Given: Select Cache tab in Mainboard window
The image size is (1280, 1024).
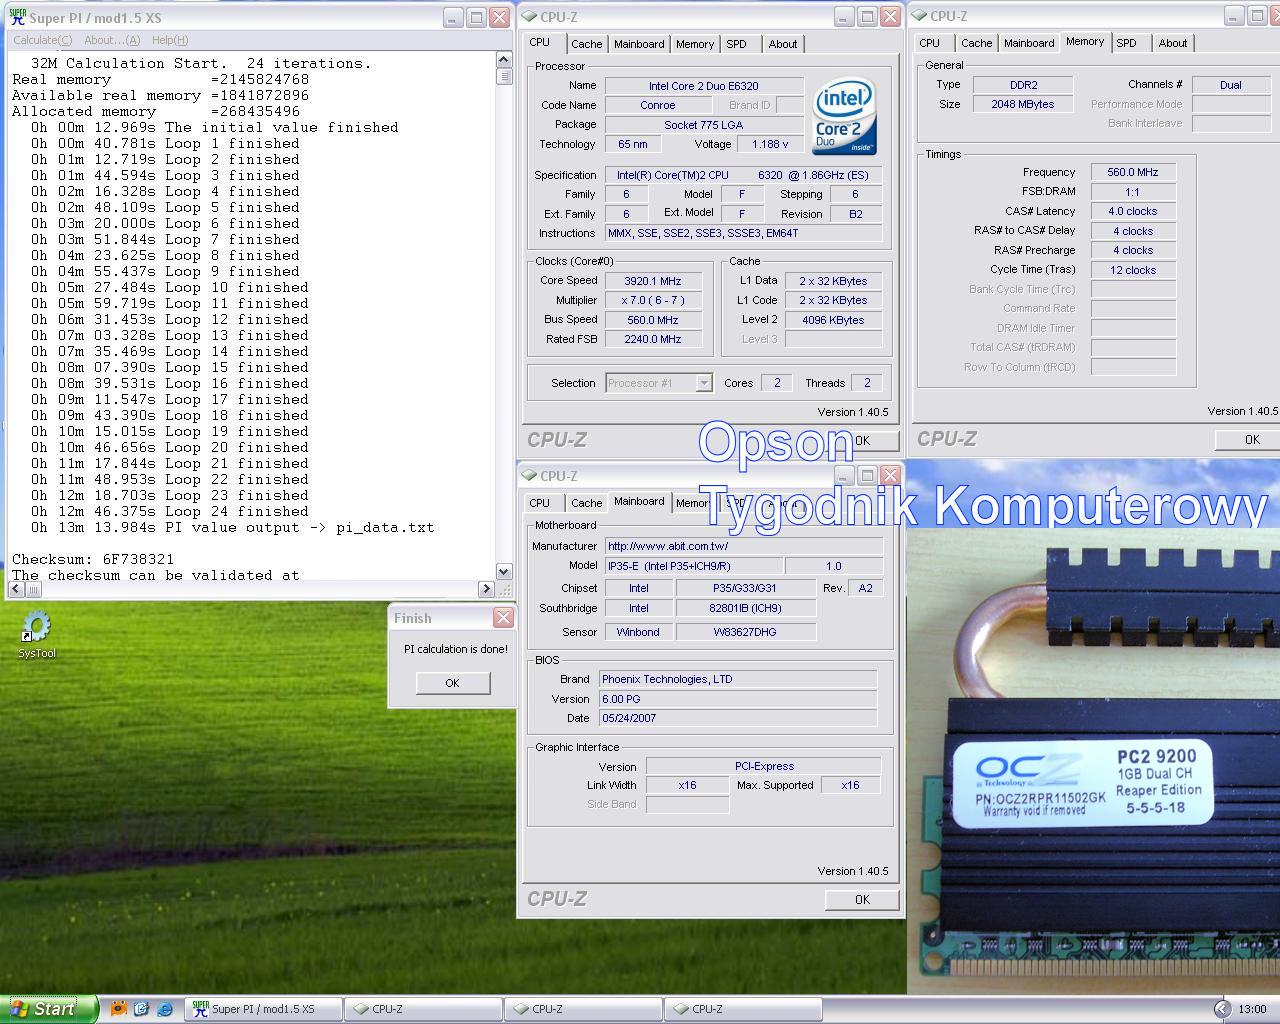Looking at the screenshot, I should 587,503.
